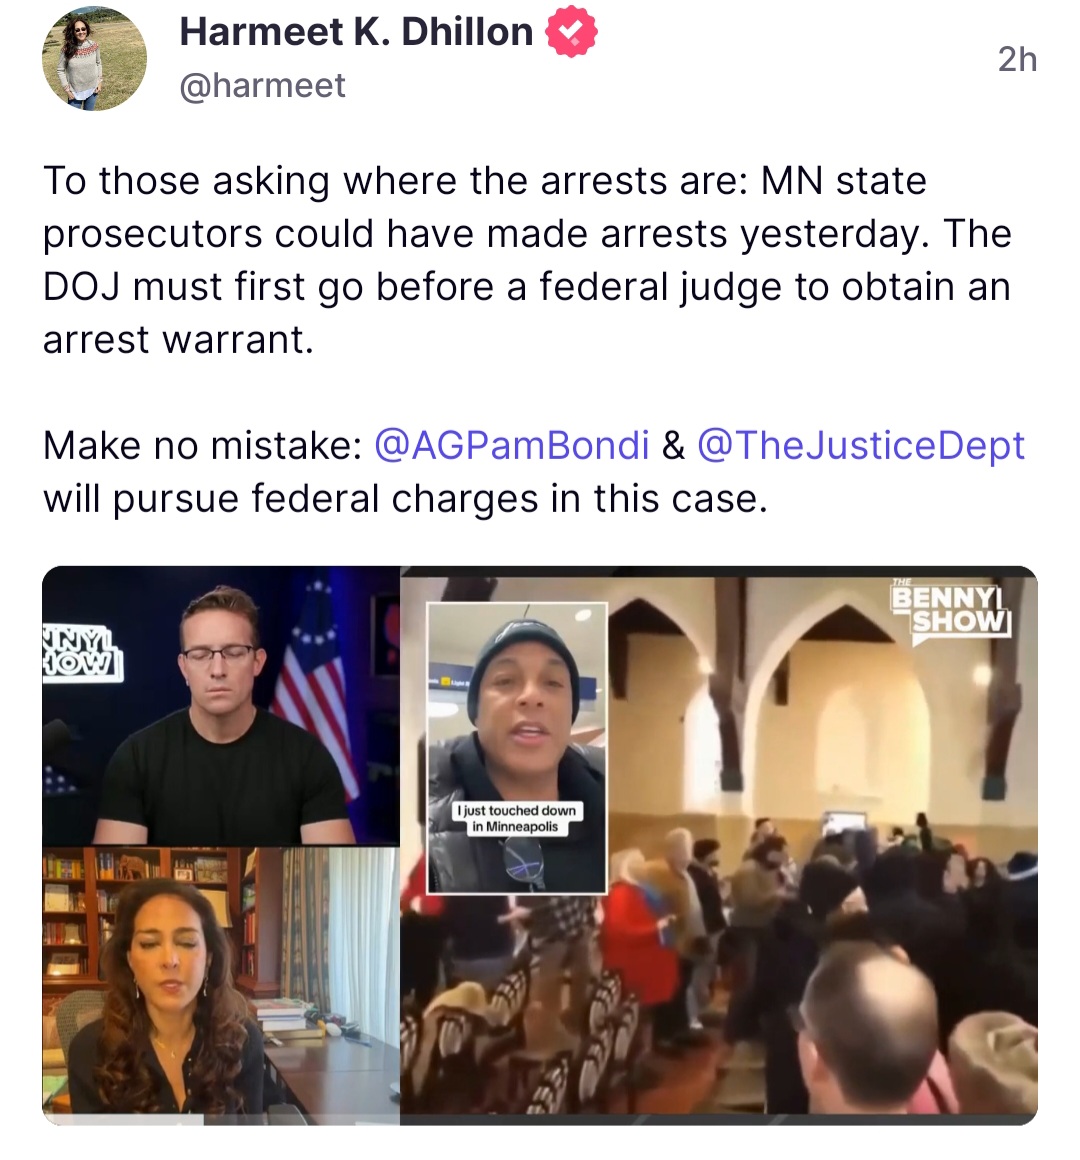Screen dimensions: 1080x1160
Task: Open Harmeet K. Dhillon's profile avatar
Action: coord(94,58)
